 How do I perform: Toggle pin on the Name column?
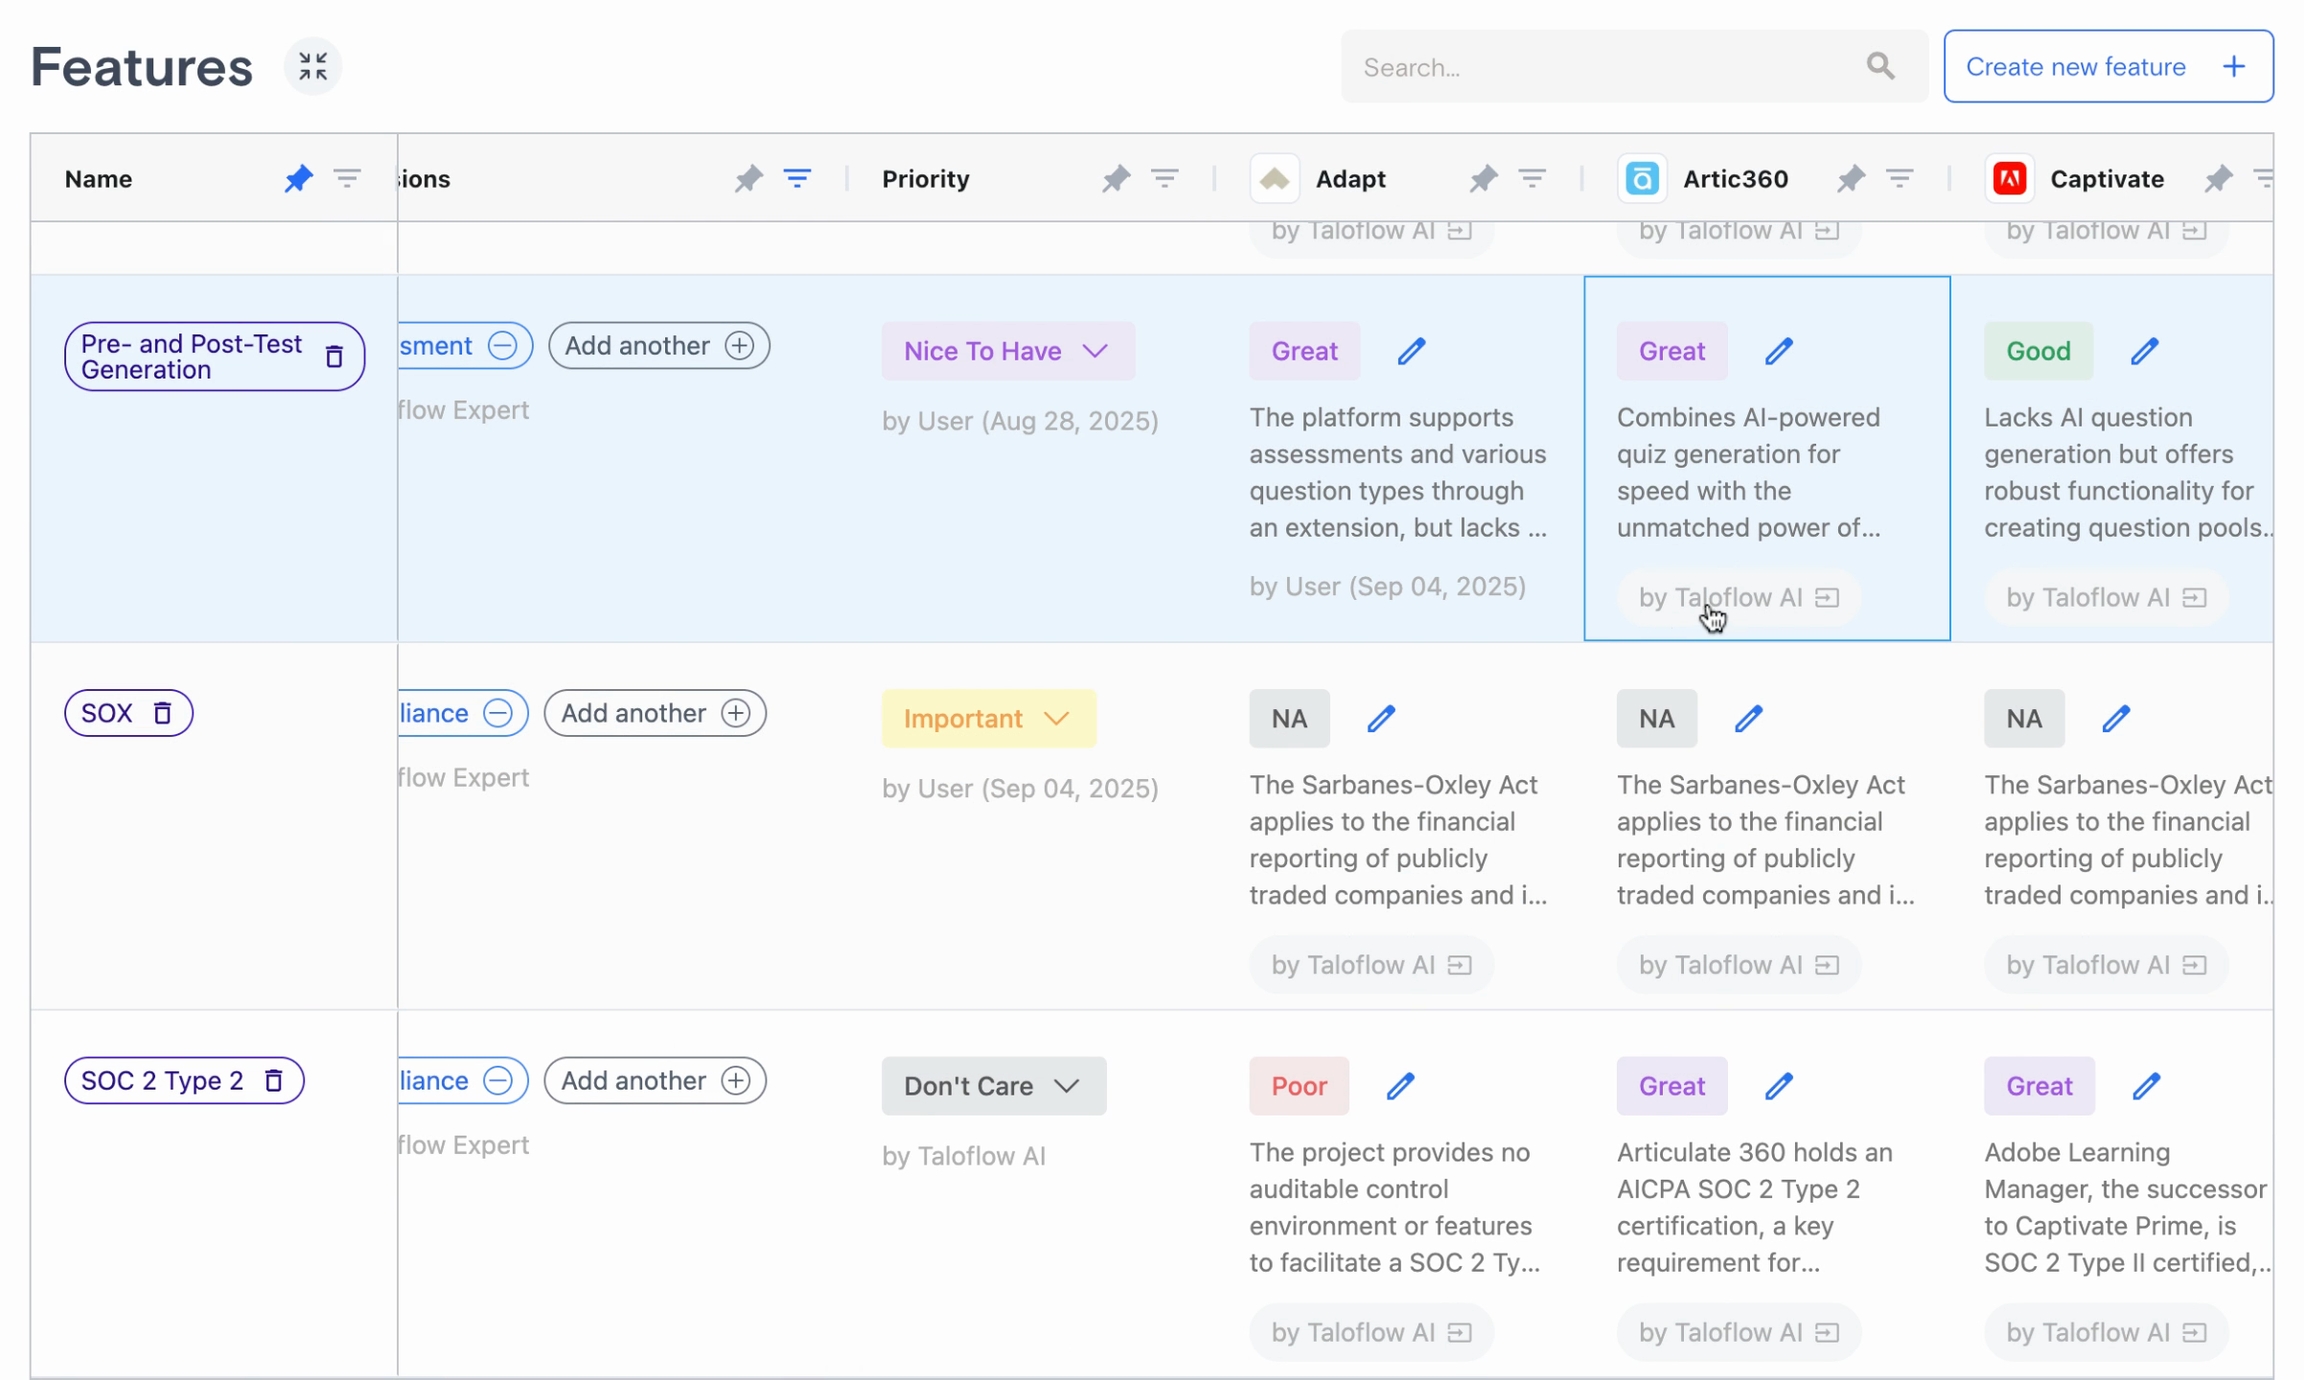coord(298,179)
